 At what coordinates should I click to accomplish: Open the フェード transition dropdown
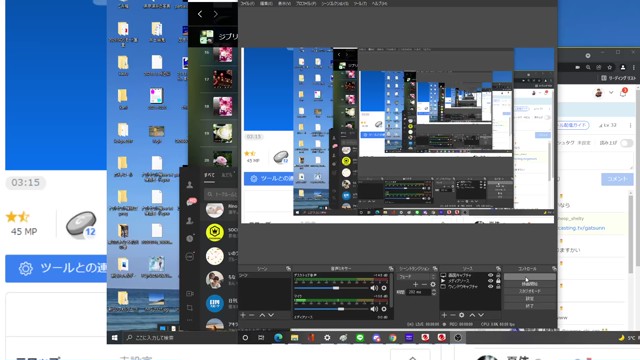coord(416,276)
